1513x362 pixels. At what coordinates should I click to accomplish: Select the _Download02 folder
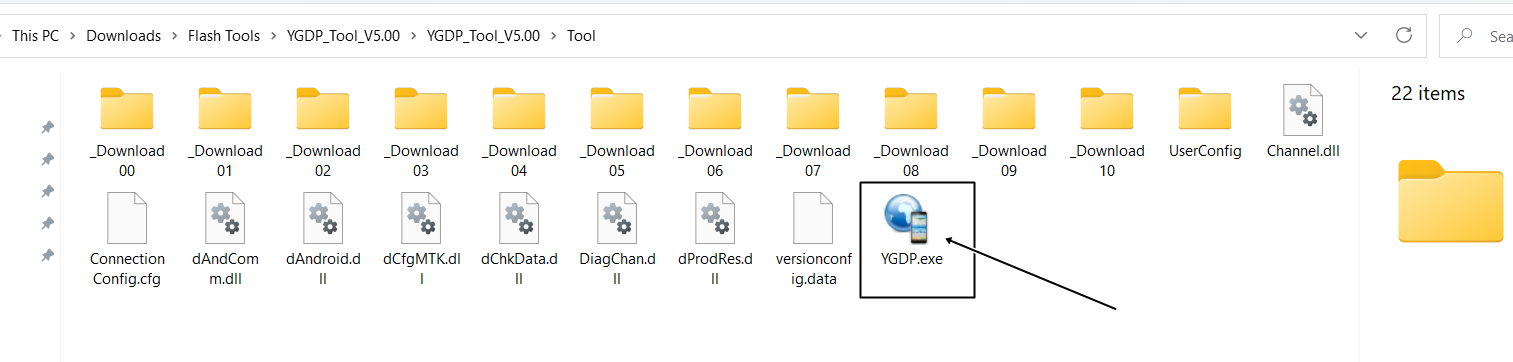[x=323, y=131]
